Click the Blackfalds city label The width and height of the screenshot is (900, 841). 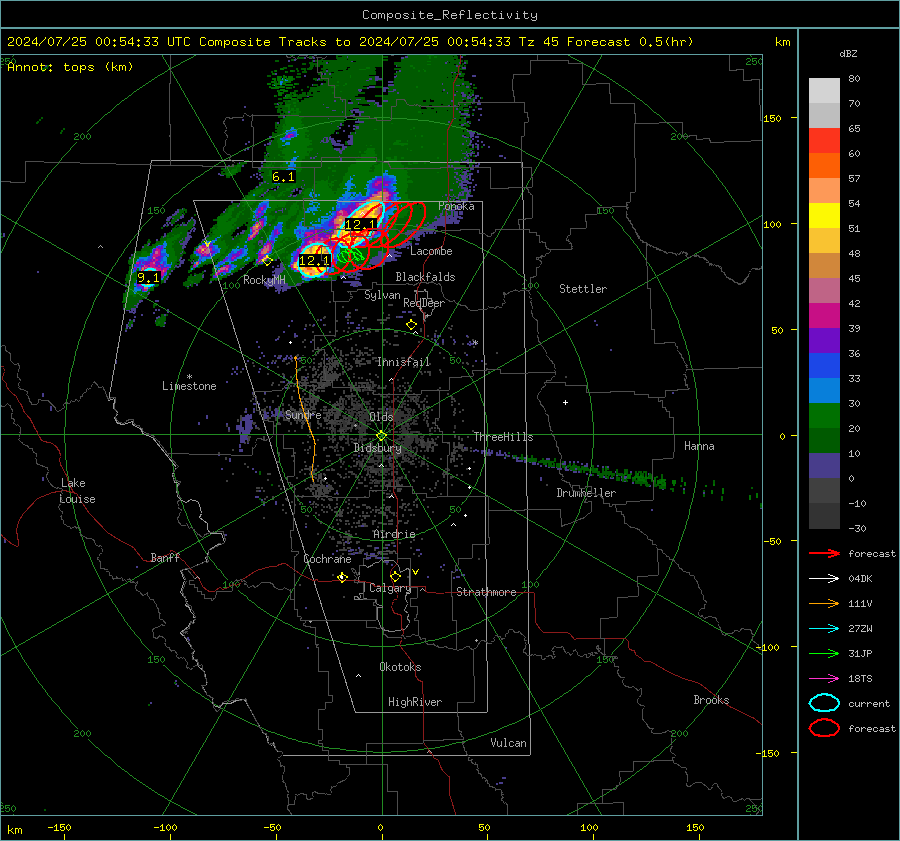pyautogui.click(x=425, y=277)
